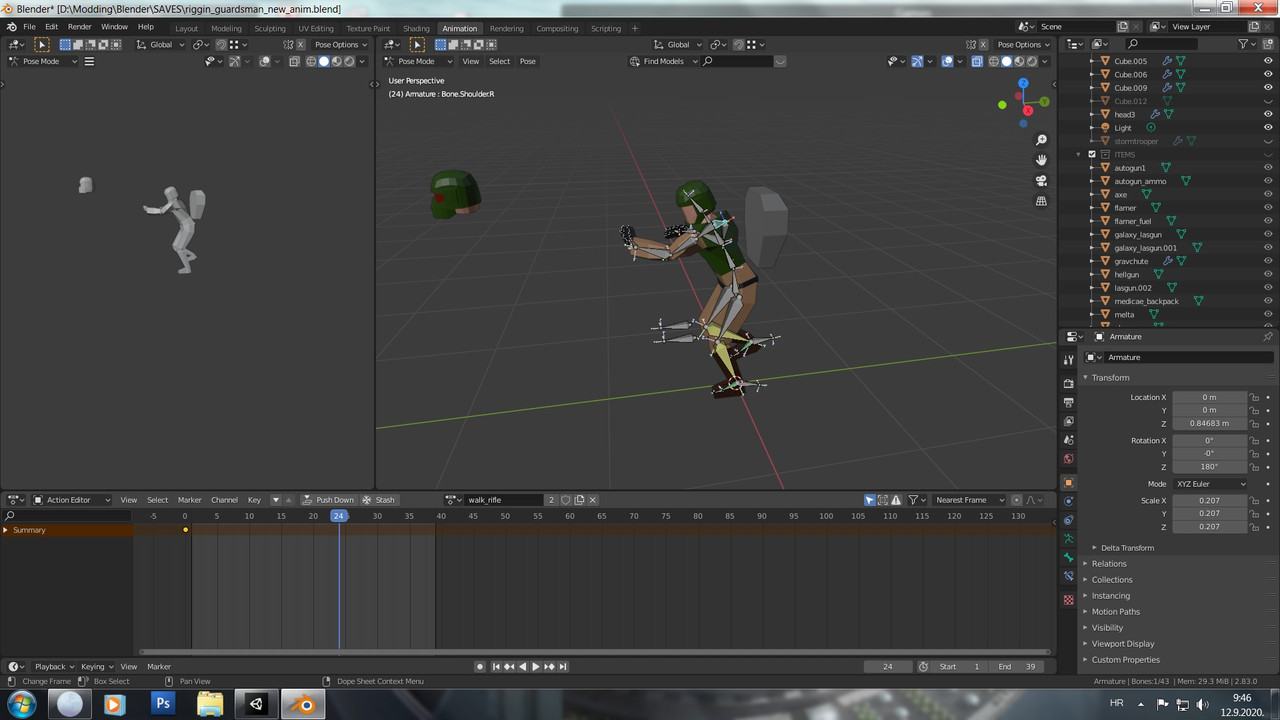The image size is (1280, 720).
Task: Open the Outliner filter funnel icon
Action: point(1245,44)
